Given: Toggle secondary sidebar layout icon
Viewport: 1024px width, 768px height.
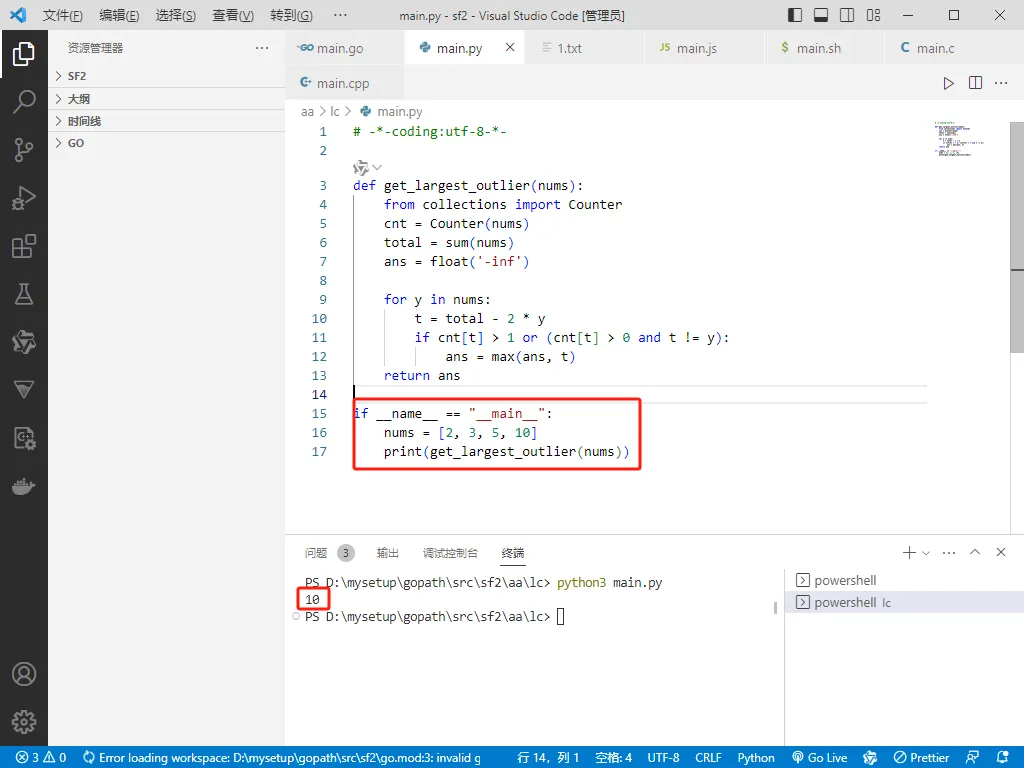Looking at the screenshot, I should click(x=847, y=15).
